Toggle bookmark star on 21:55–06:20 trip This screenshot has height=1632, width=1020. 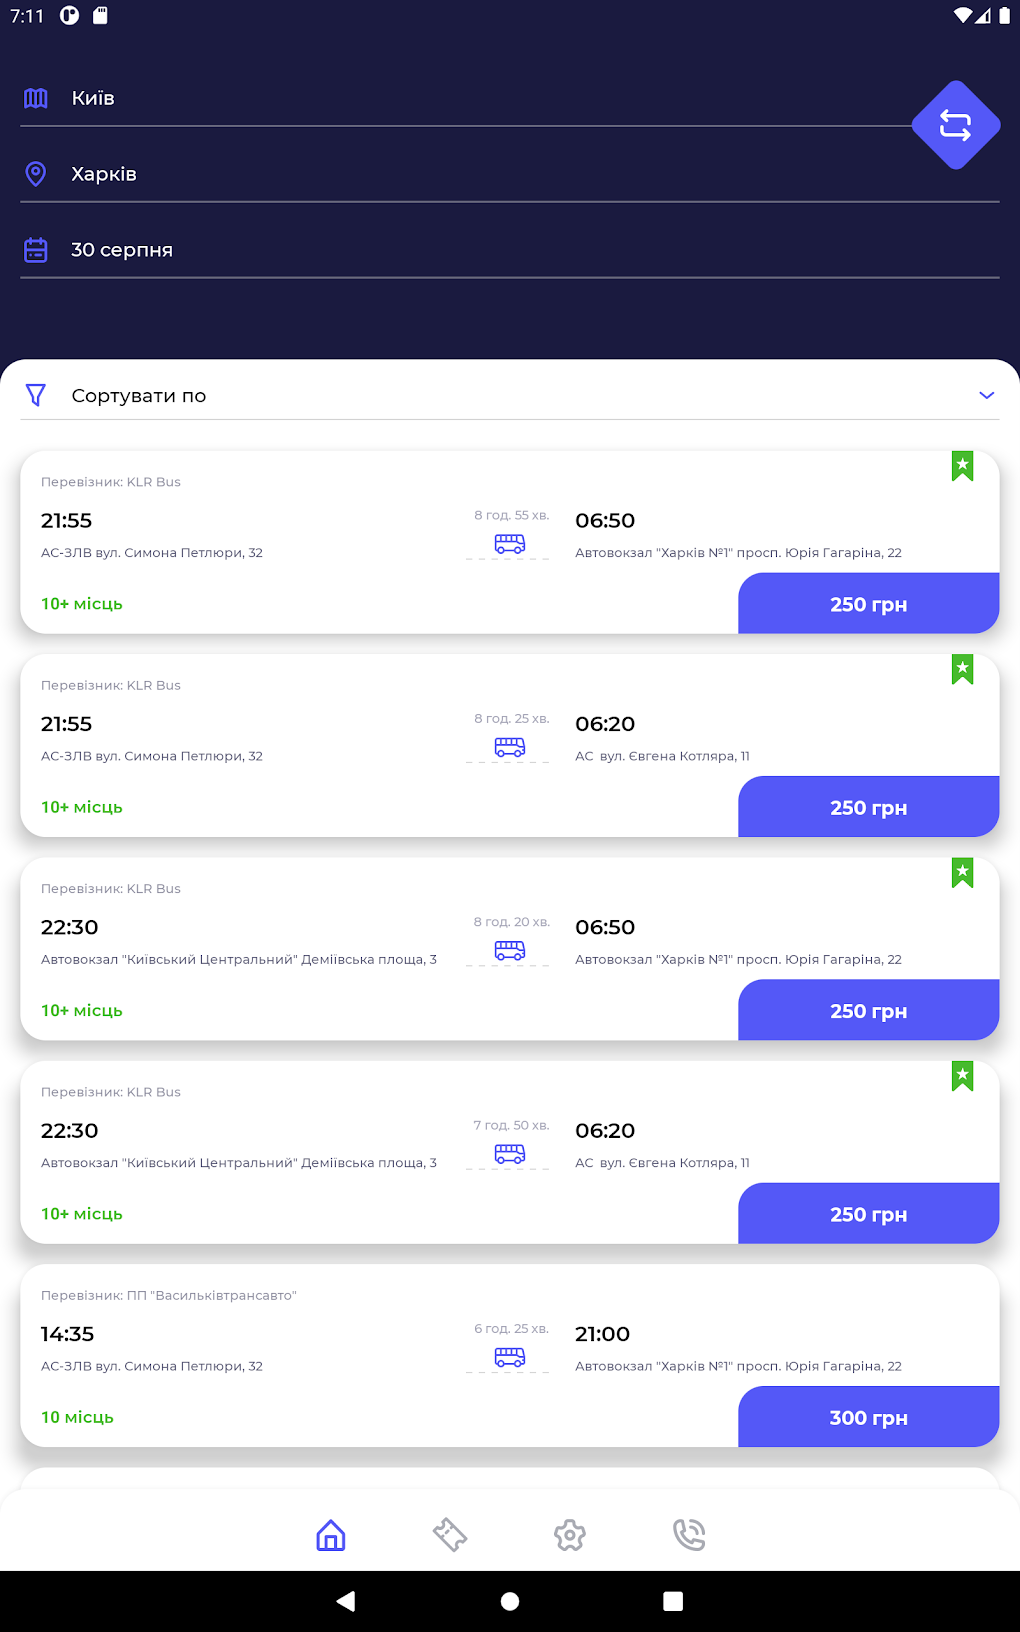[962, 669]
